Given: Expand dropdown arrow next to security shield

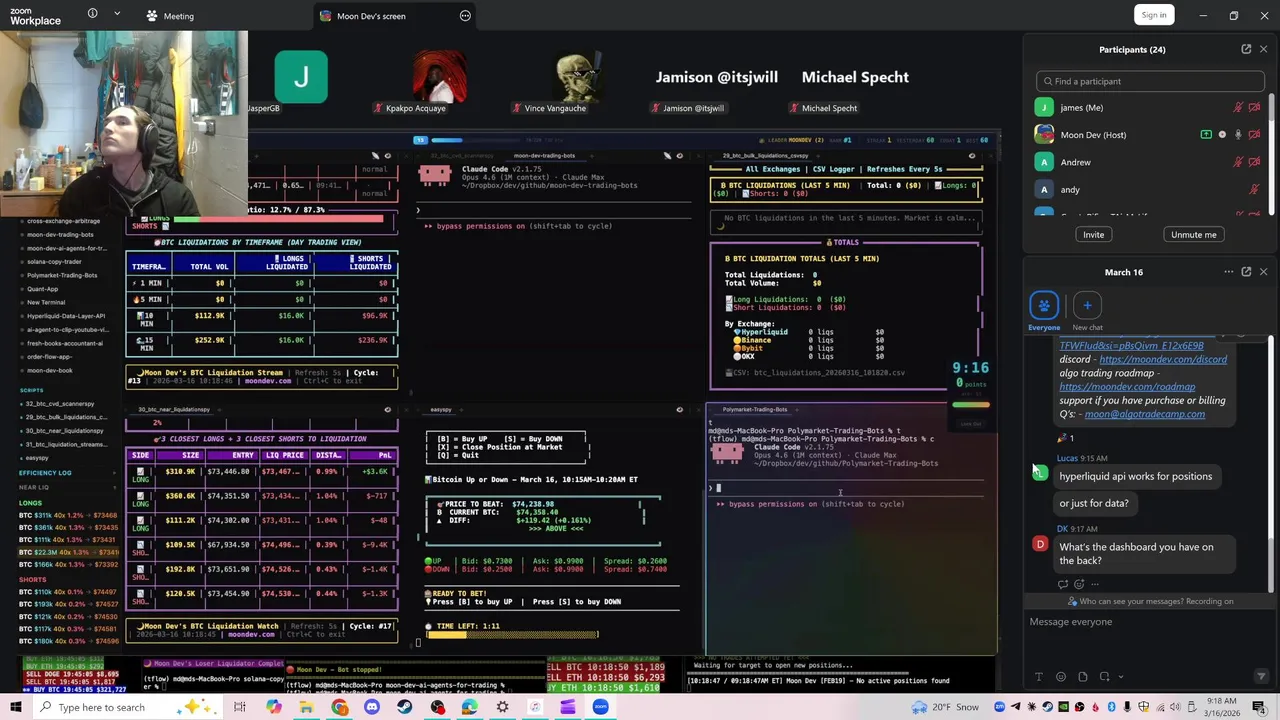Looking at the screenshot, I should coord(117,14).
